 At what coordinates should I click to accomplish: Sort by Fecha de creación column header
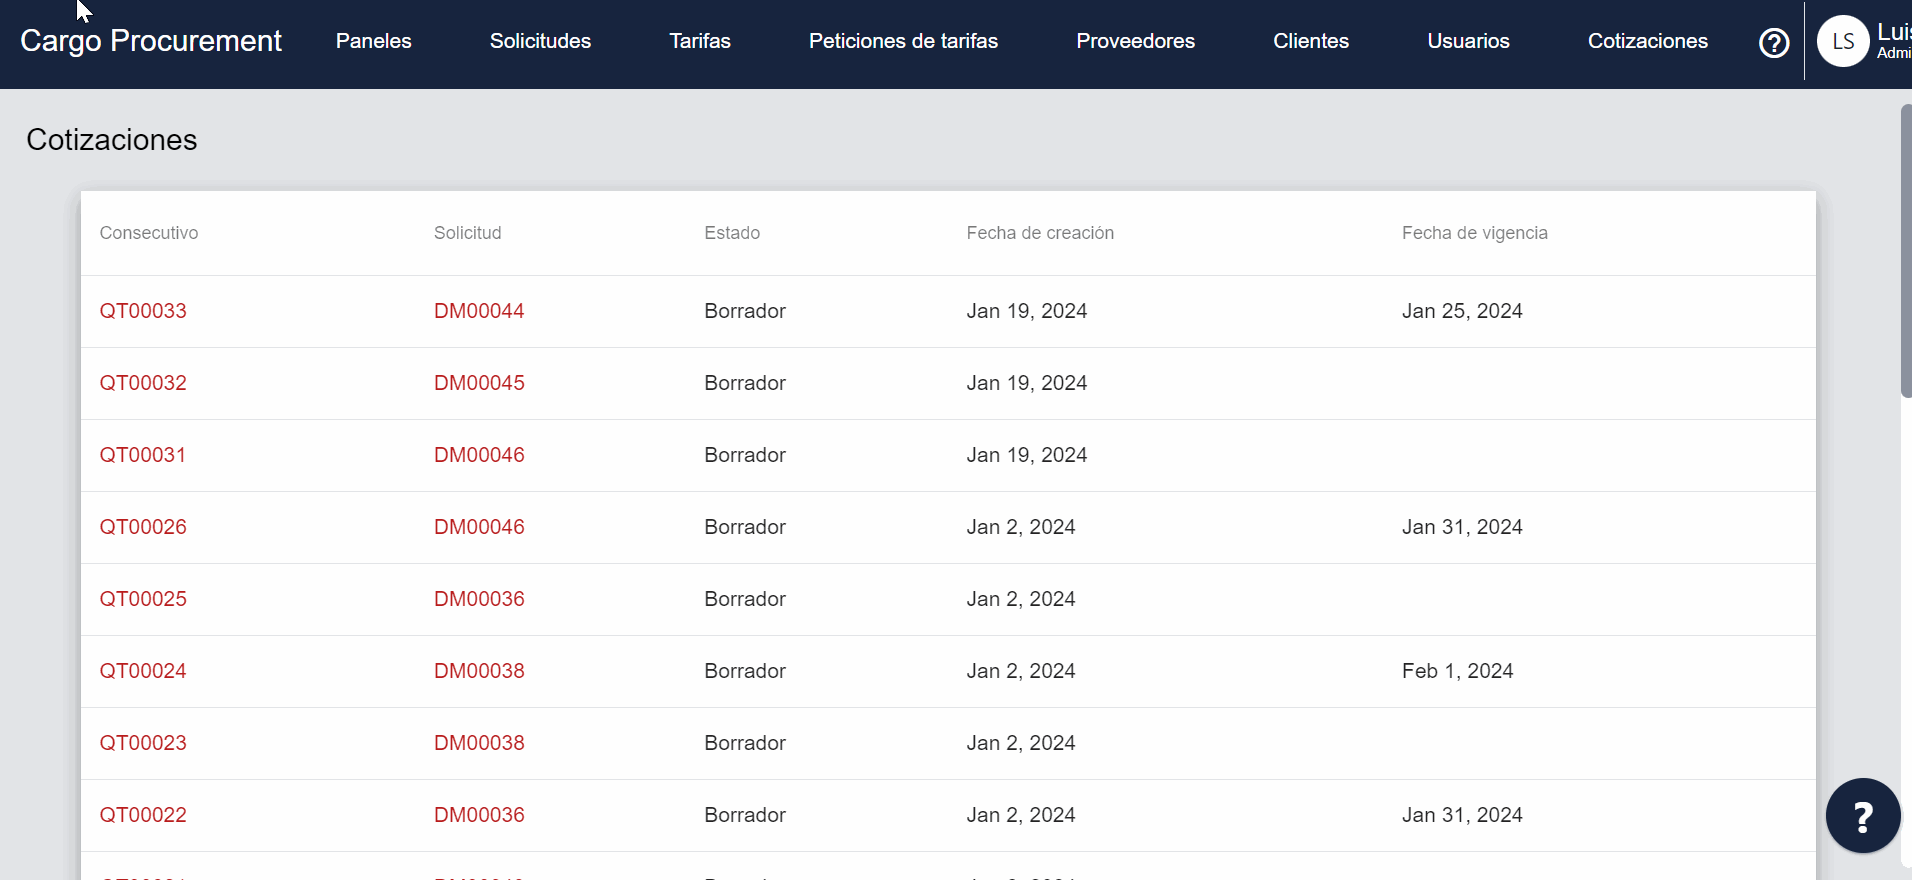[1039, 233]
